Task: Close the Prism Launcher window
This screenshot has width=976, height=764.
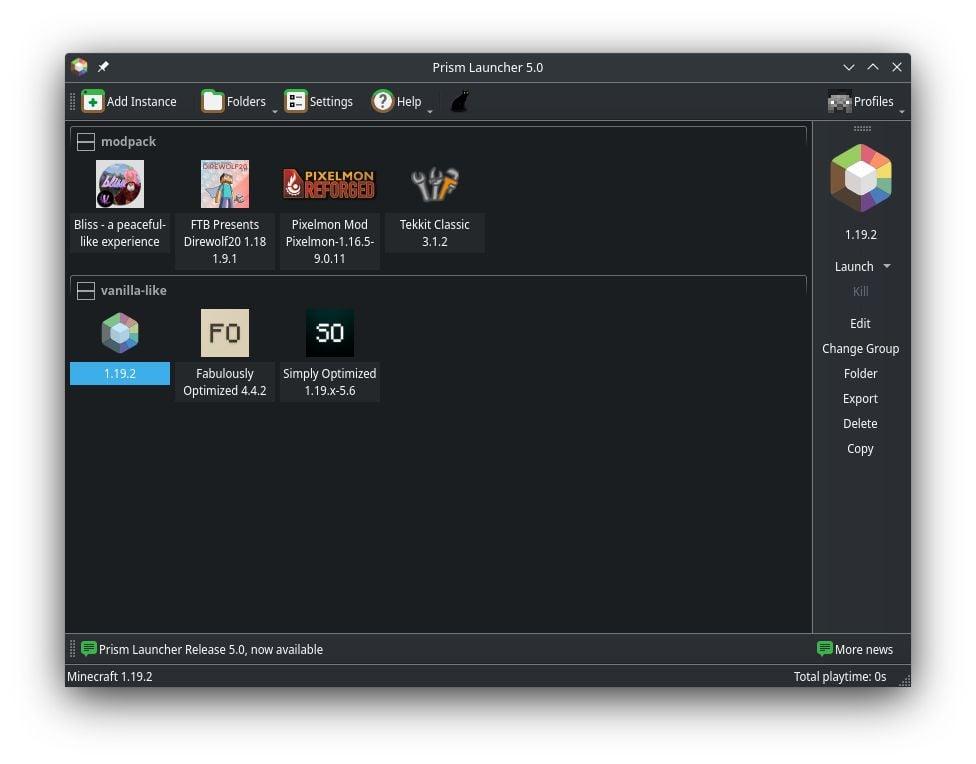Action: coord(896,67)
